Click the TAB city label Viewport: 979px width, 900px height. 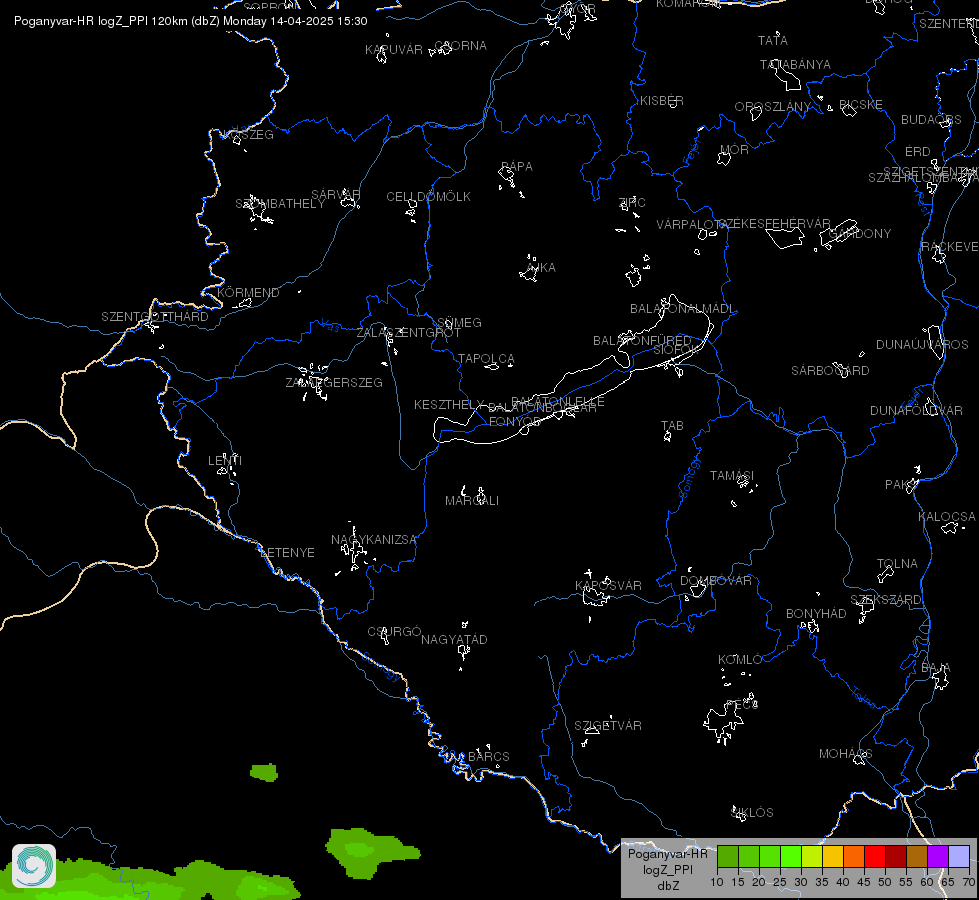(672, 425)
